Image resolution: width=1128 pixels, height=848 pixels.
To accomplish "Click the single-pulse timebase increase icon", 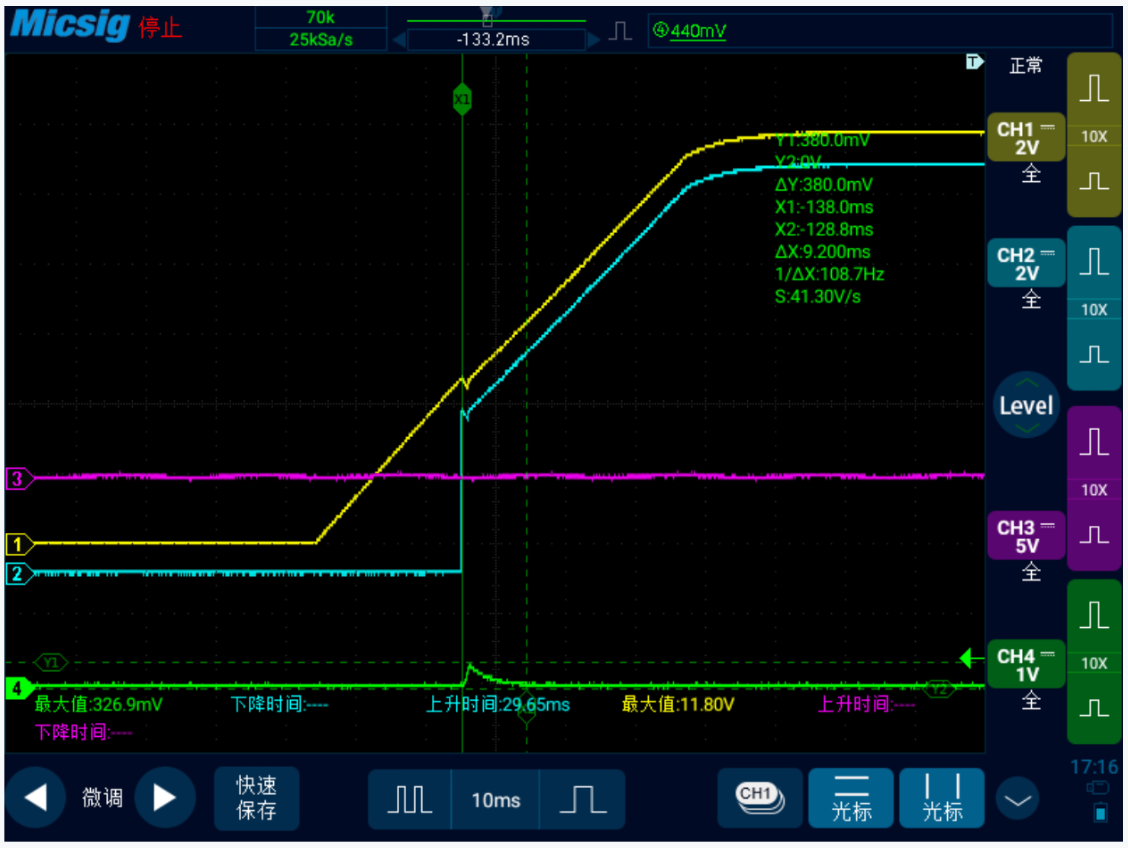I will point(583,799).
